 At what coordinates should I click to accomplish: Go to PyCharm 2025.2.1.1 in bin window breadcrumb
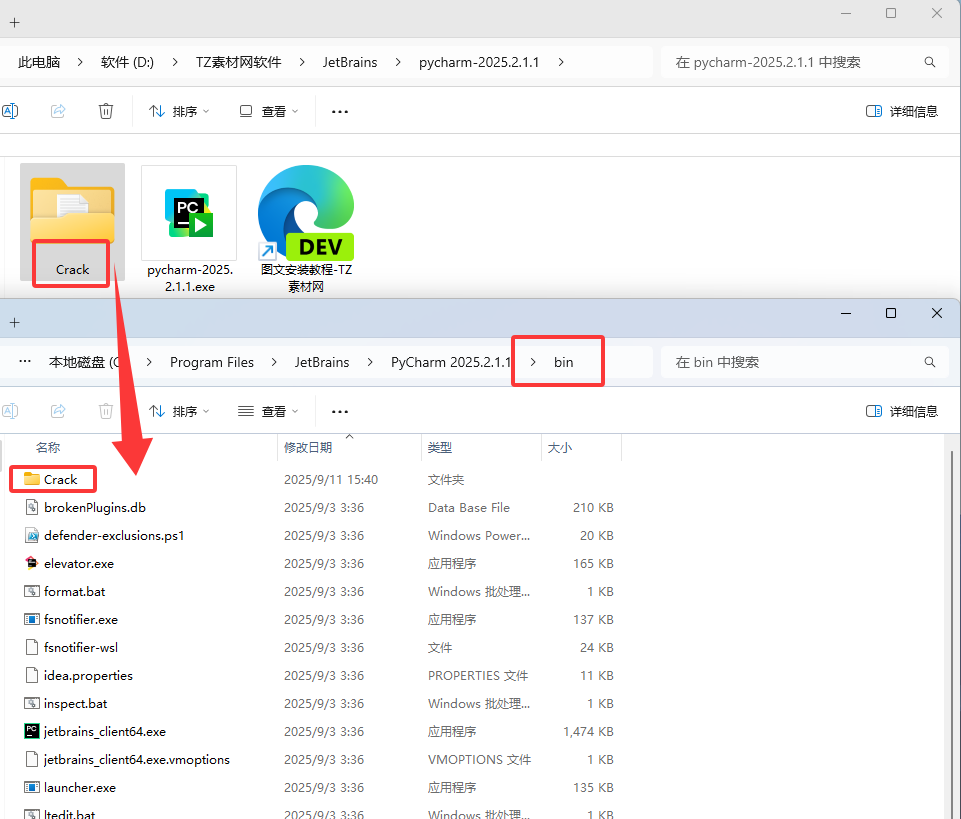[x=450, y=362]
